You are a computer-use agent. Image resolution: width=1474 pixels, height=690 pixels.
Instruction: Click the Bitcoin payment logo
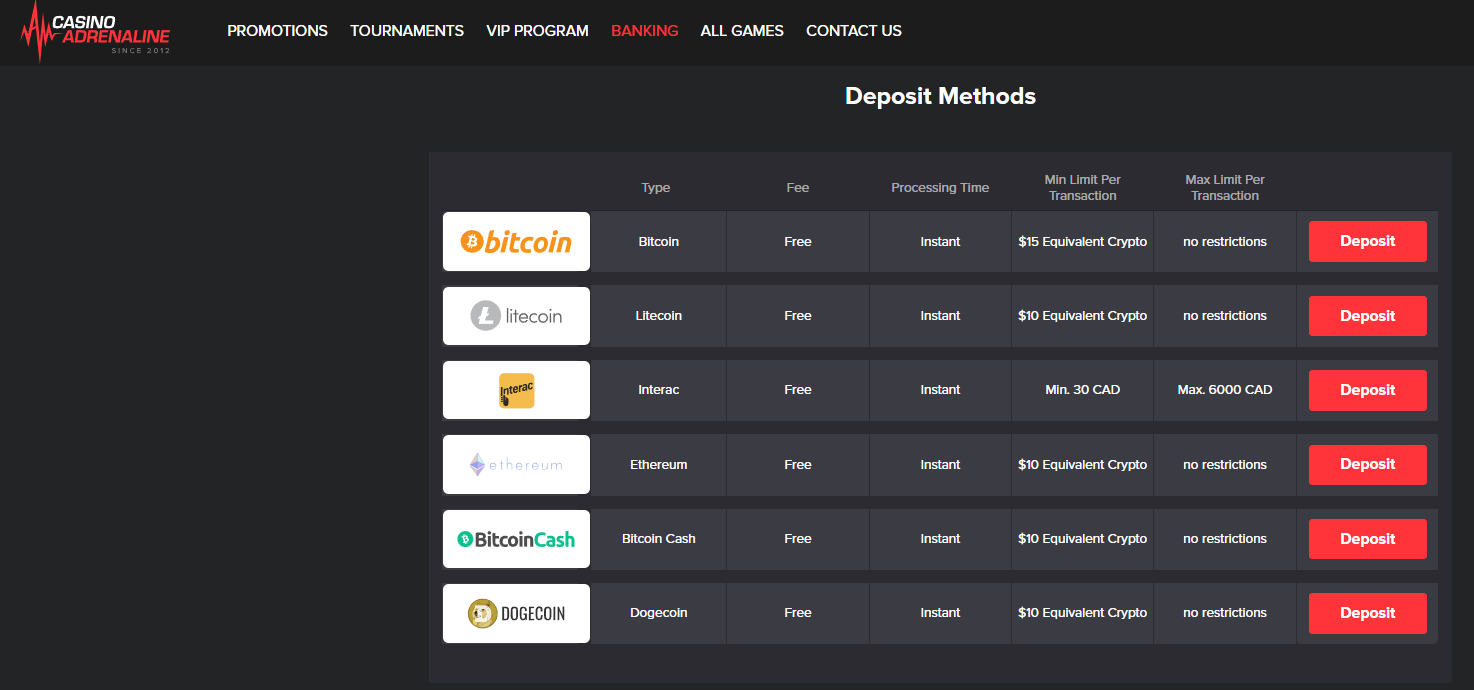pyautogui.click(x=516, y=241)
